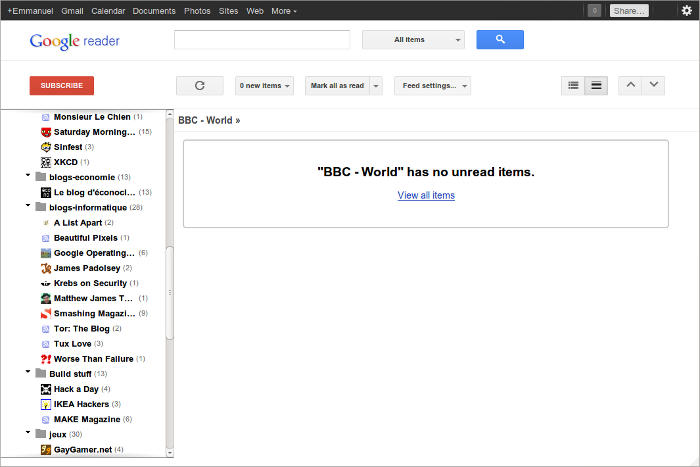Viewport: 700px width, 467px height.
Task: Click into the search input field
Action: tap(262, 40)
